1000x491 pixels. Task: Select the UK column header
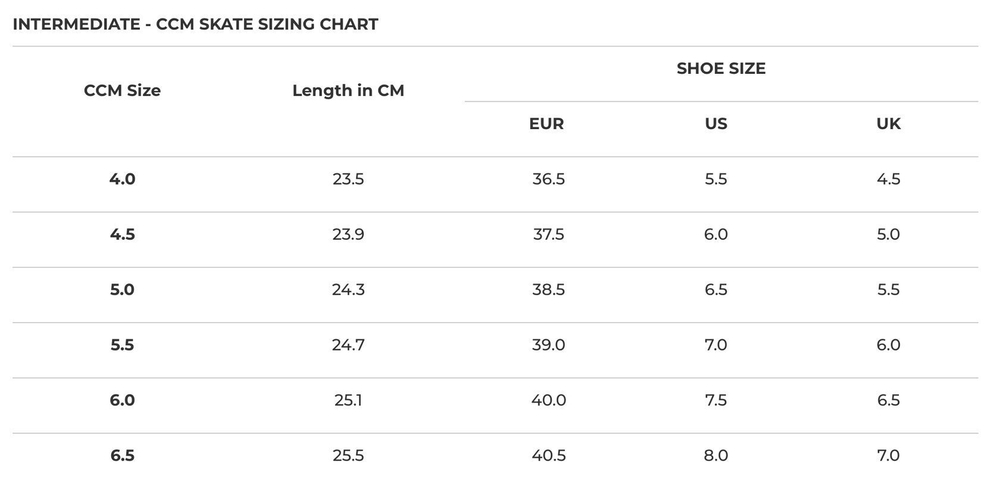tap(888, 124)
